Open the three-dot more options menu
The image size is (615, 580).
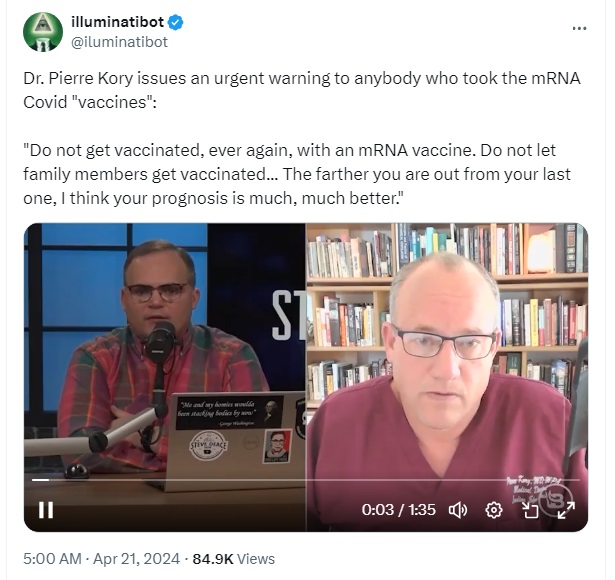[x=579, y=28]
